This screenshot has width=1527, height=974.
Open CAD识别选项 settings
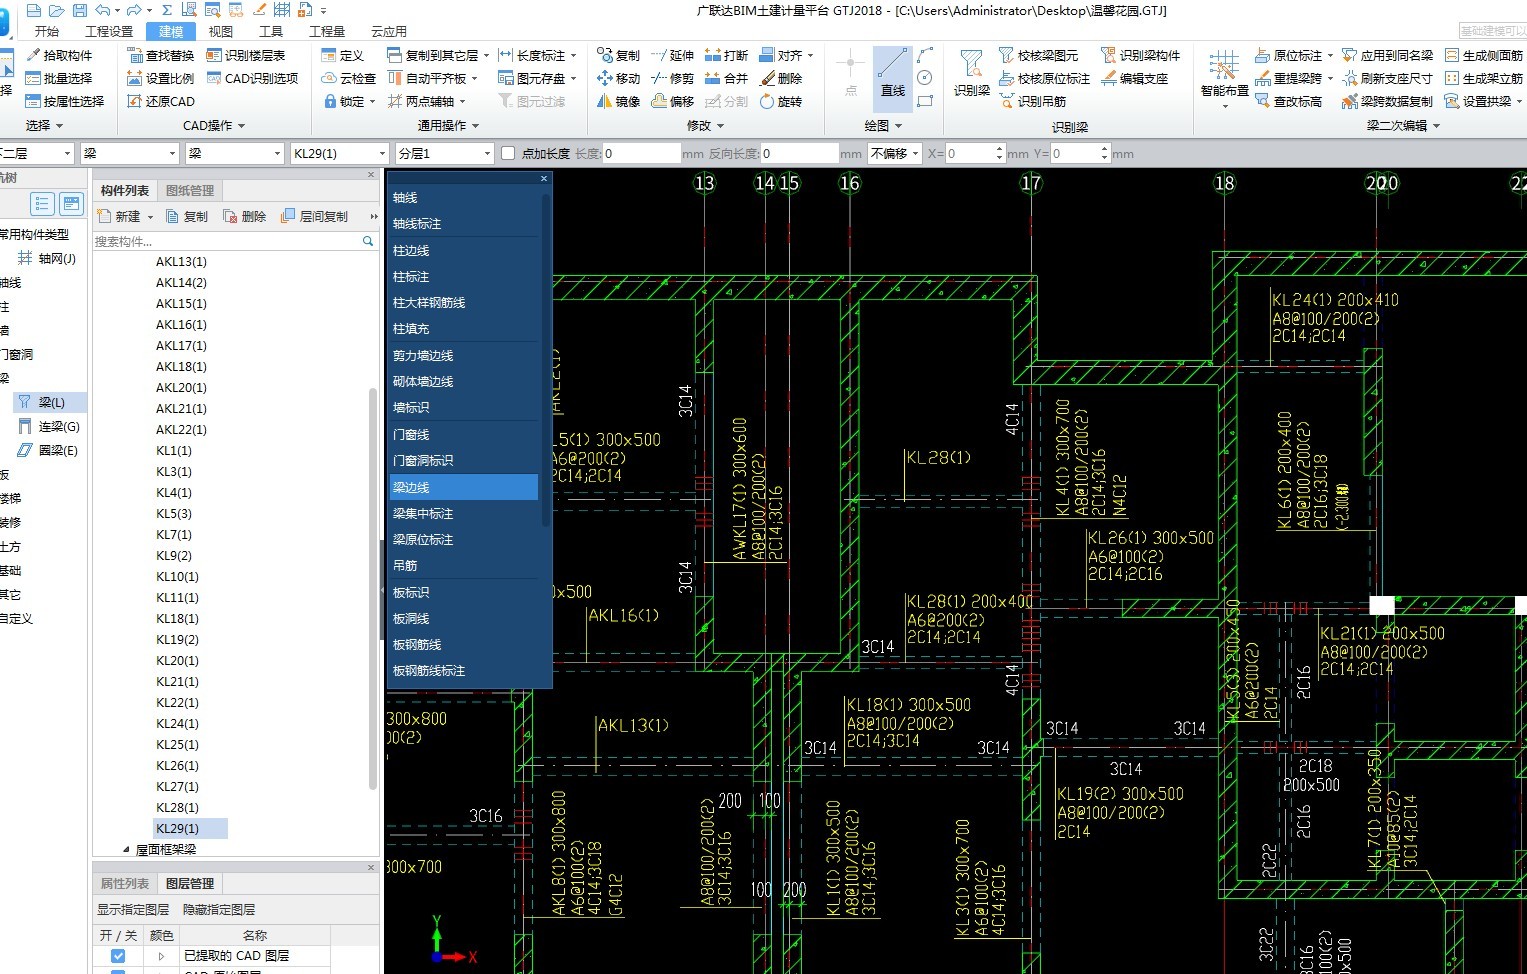pyautogui.click(x=252, y=78)
